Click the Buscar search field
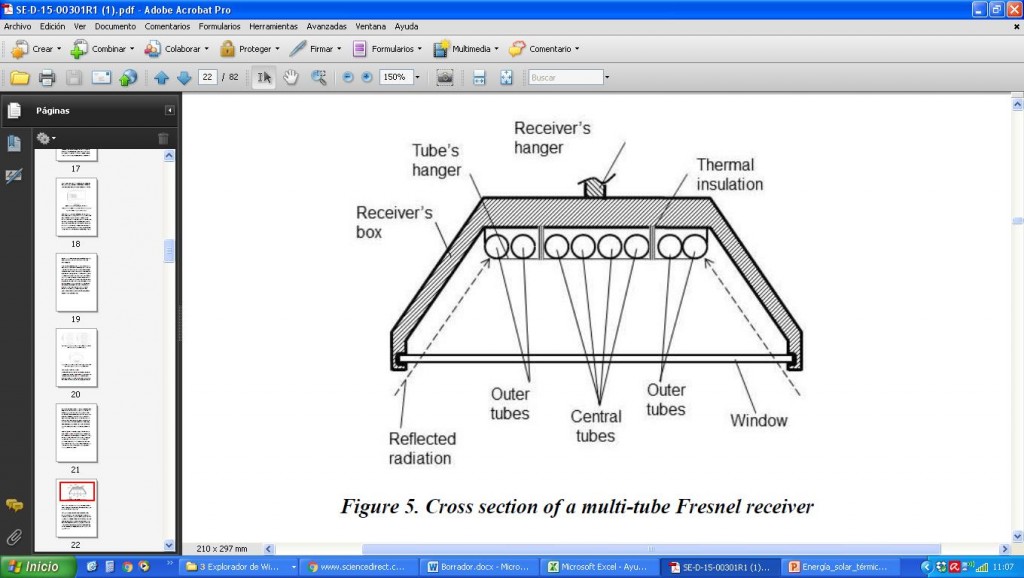Screen dimensions: 1024x578 click(x=565, y=77)
